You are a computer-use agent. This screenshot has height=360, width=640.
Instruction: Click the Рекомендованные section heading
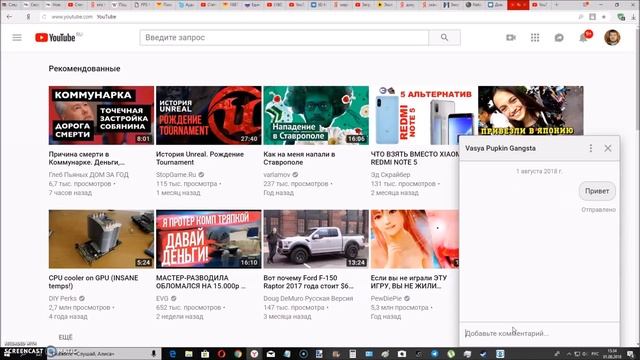[84, 69]
